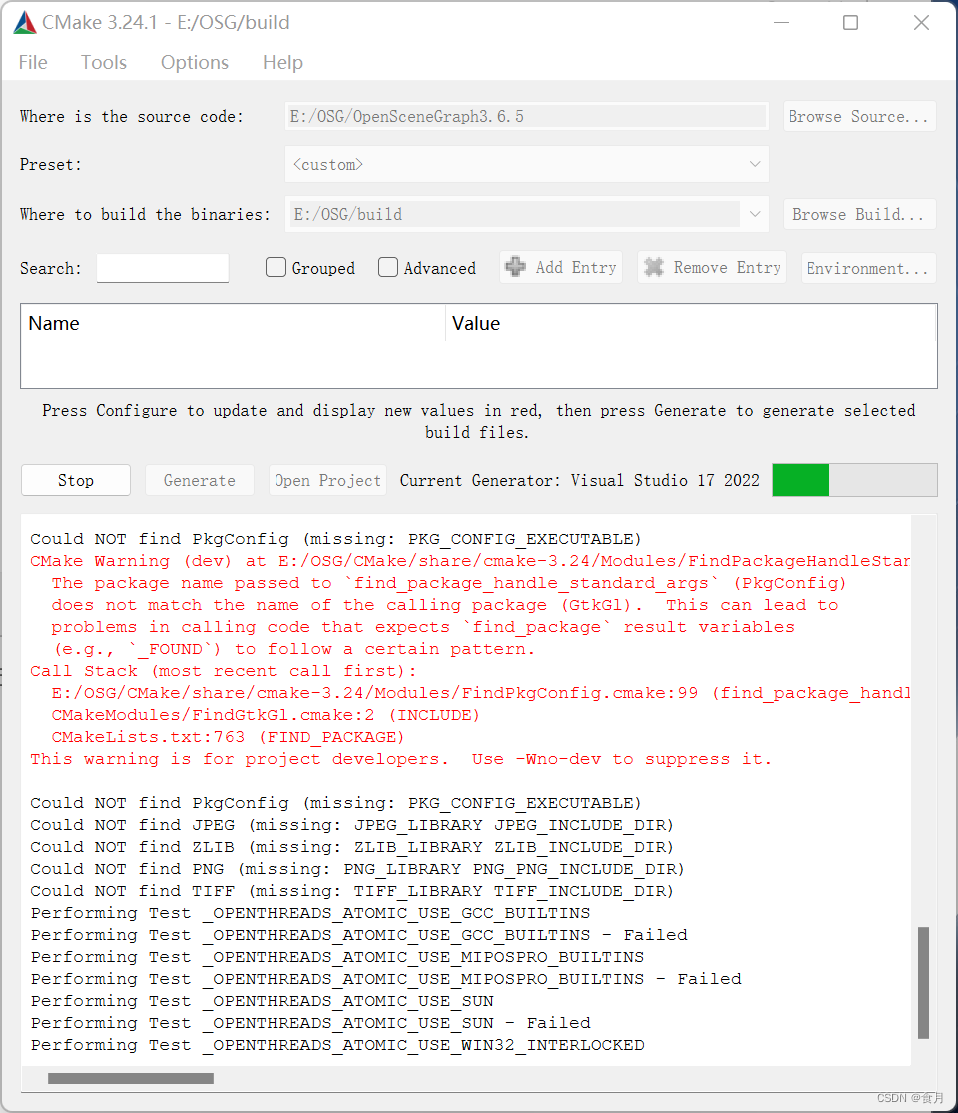The width and height of the screenshot is (958, 1113).
Task: Click the 'Where to build the binaries:' label
Action: (145, 214)
